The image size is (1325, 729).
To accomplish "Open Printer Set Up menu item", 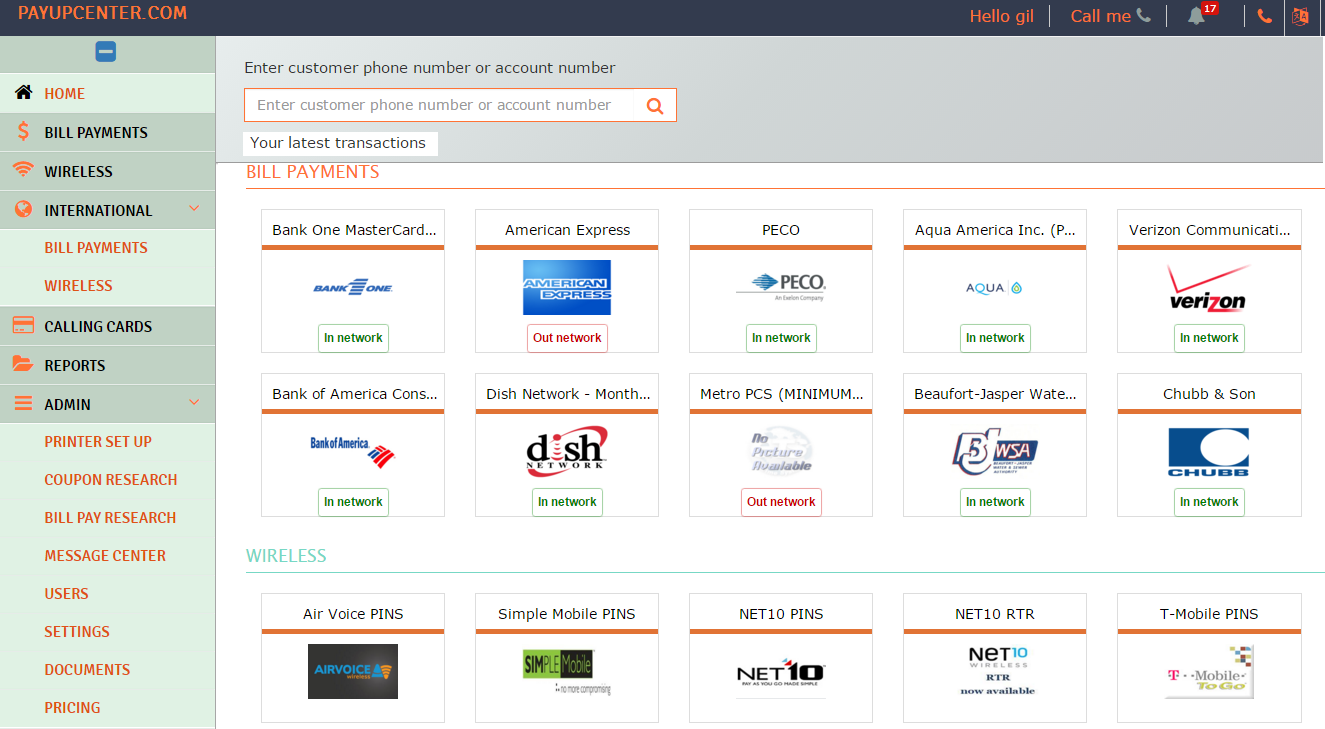I will [x=98, y=442].
